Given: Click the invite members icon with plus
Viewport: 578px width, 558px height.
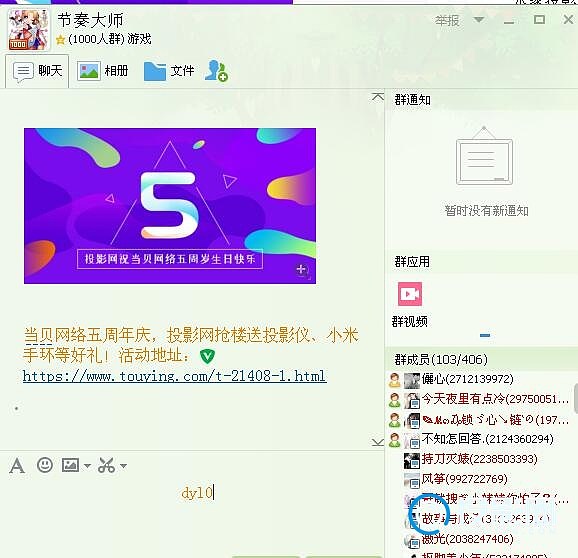Looking at the screenshot, I should click(x=216, y=71).
